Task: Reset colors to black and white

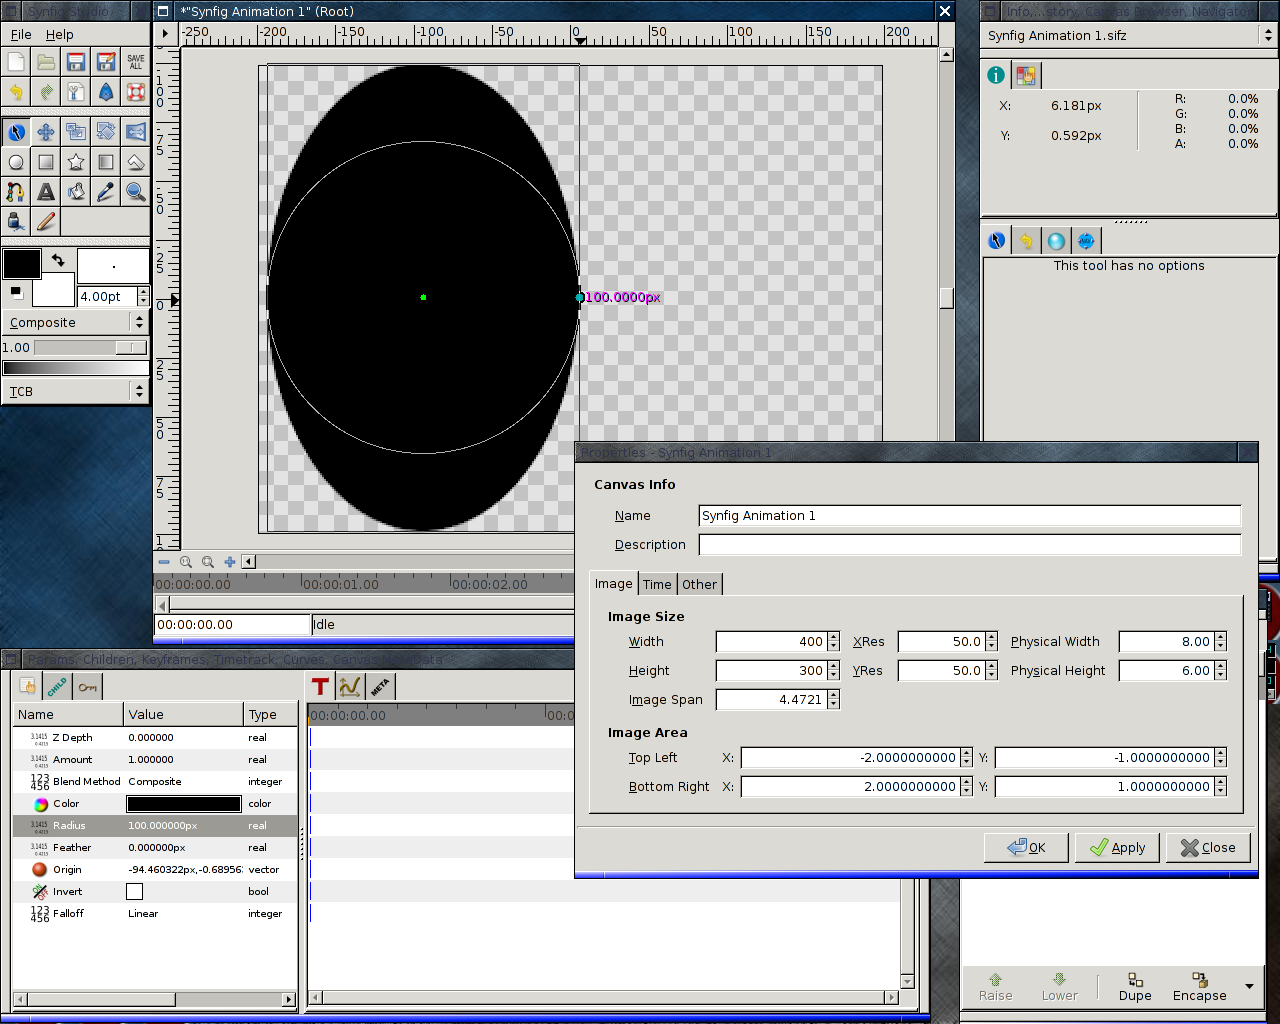Action: click(15, 292)
